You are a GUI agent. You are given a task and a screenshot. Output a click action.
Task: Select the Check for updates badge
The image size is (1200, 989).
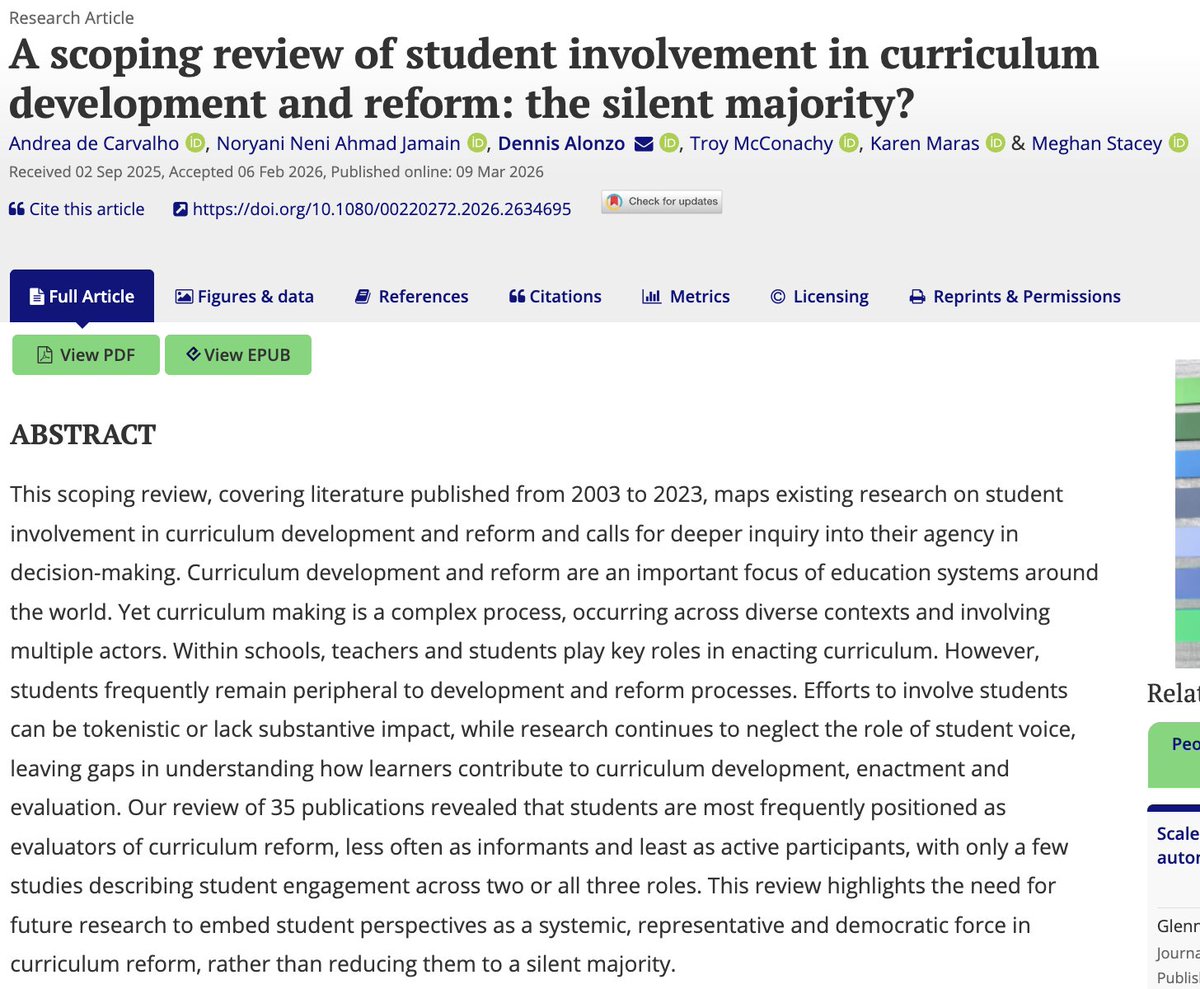tap(660, 201)
